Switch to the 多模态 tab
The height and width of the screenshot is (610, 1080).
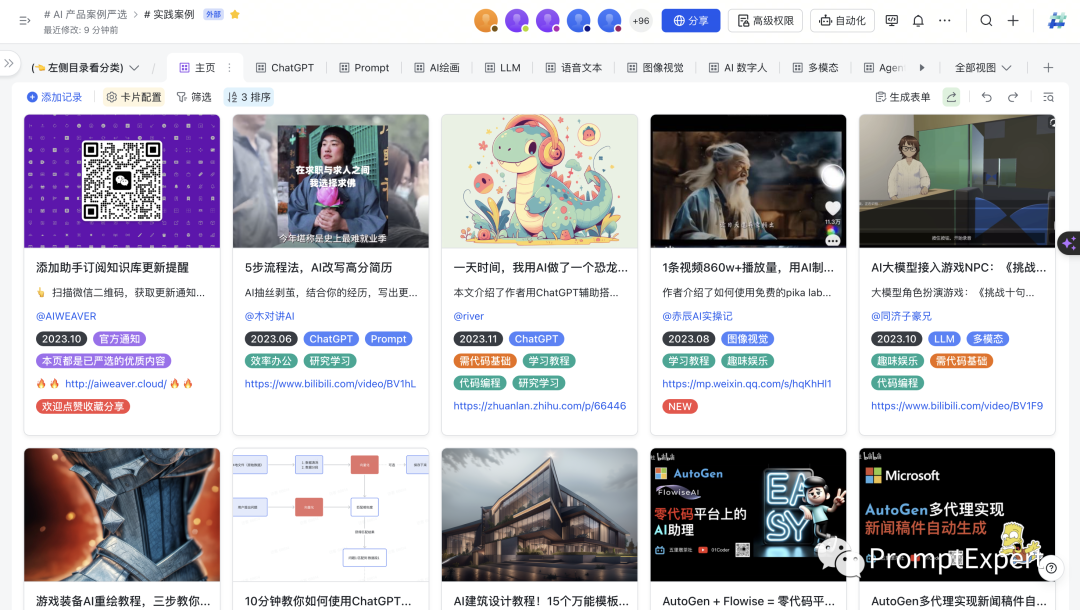816,67
